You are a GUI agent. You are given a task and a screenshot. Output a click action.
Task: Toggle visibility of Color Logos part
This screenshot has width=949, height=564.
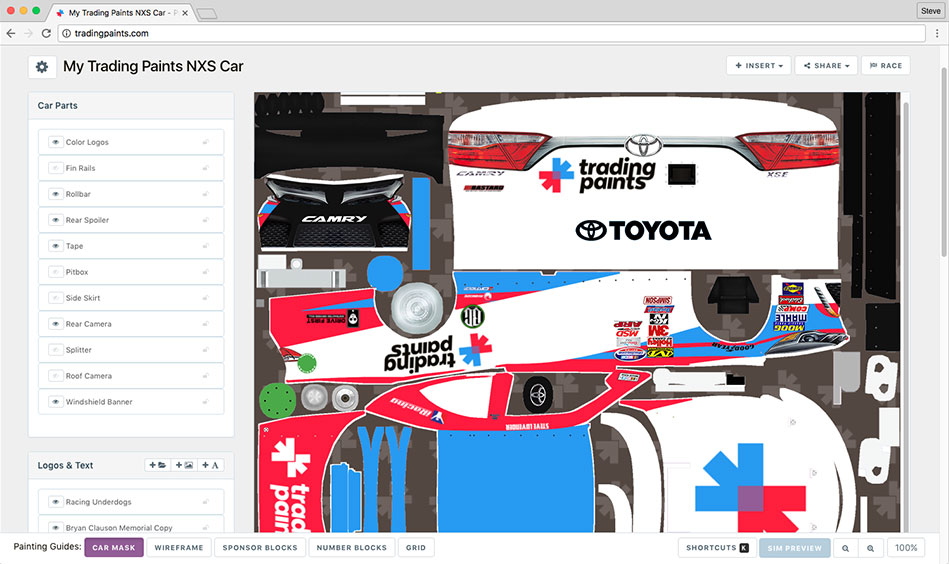point(56,142)
